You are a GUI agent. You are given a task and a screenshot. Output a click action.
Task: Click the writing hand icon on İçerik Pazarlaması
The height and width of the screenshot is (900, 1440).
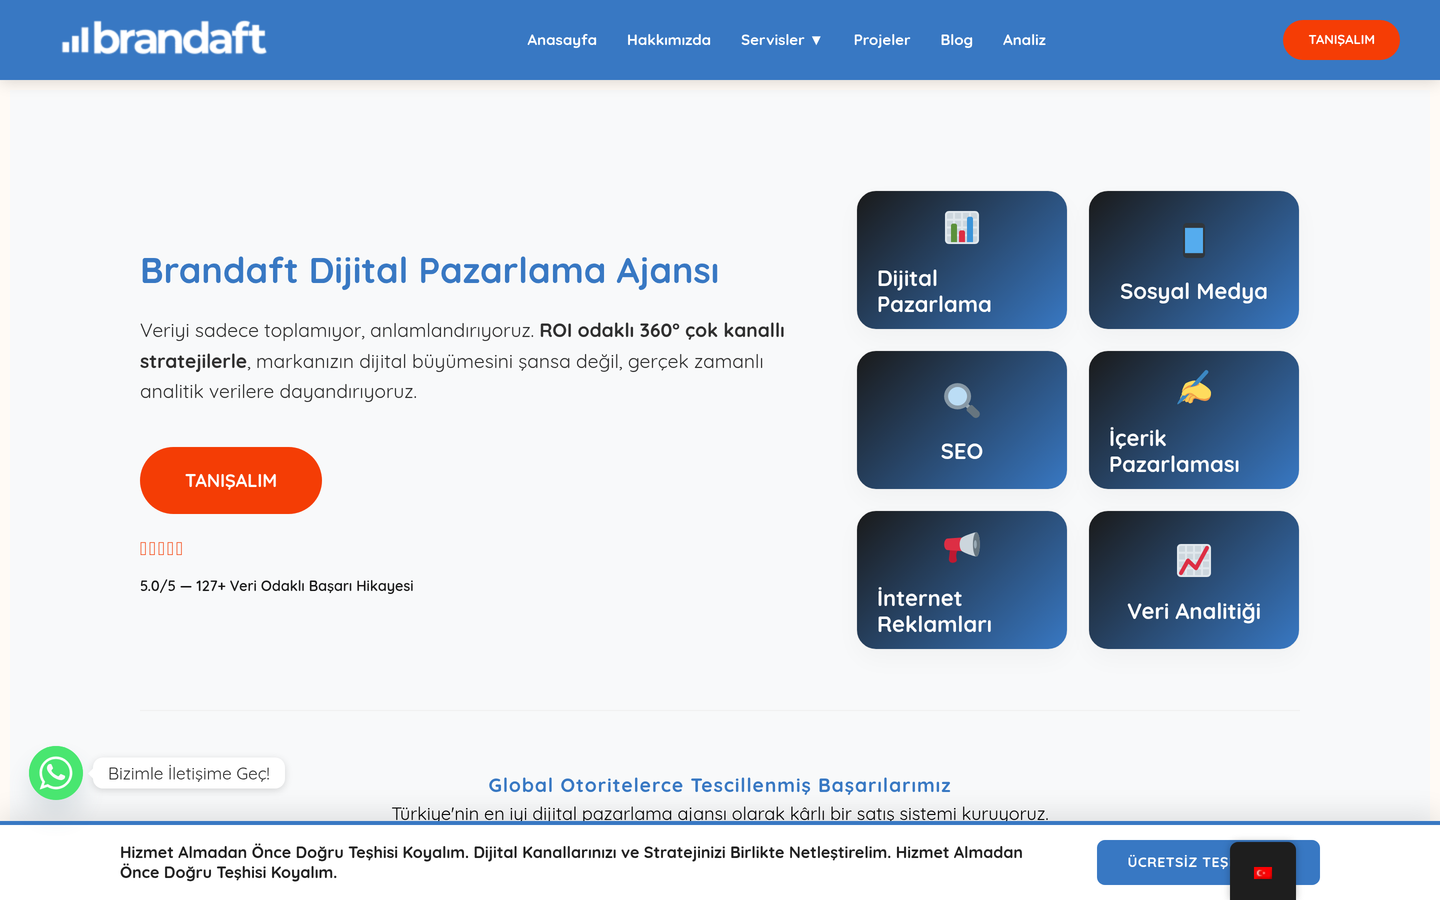1194,388
